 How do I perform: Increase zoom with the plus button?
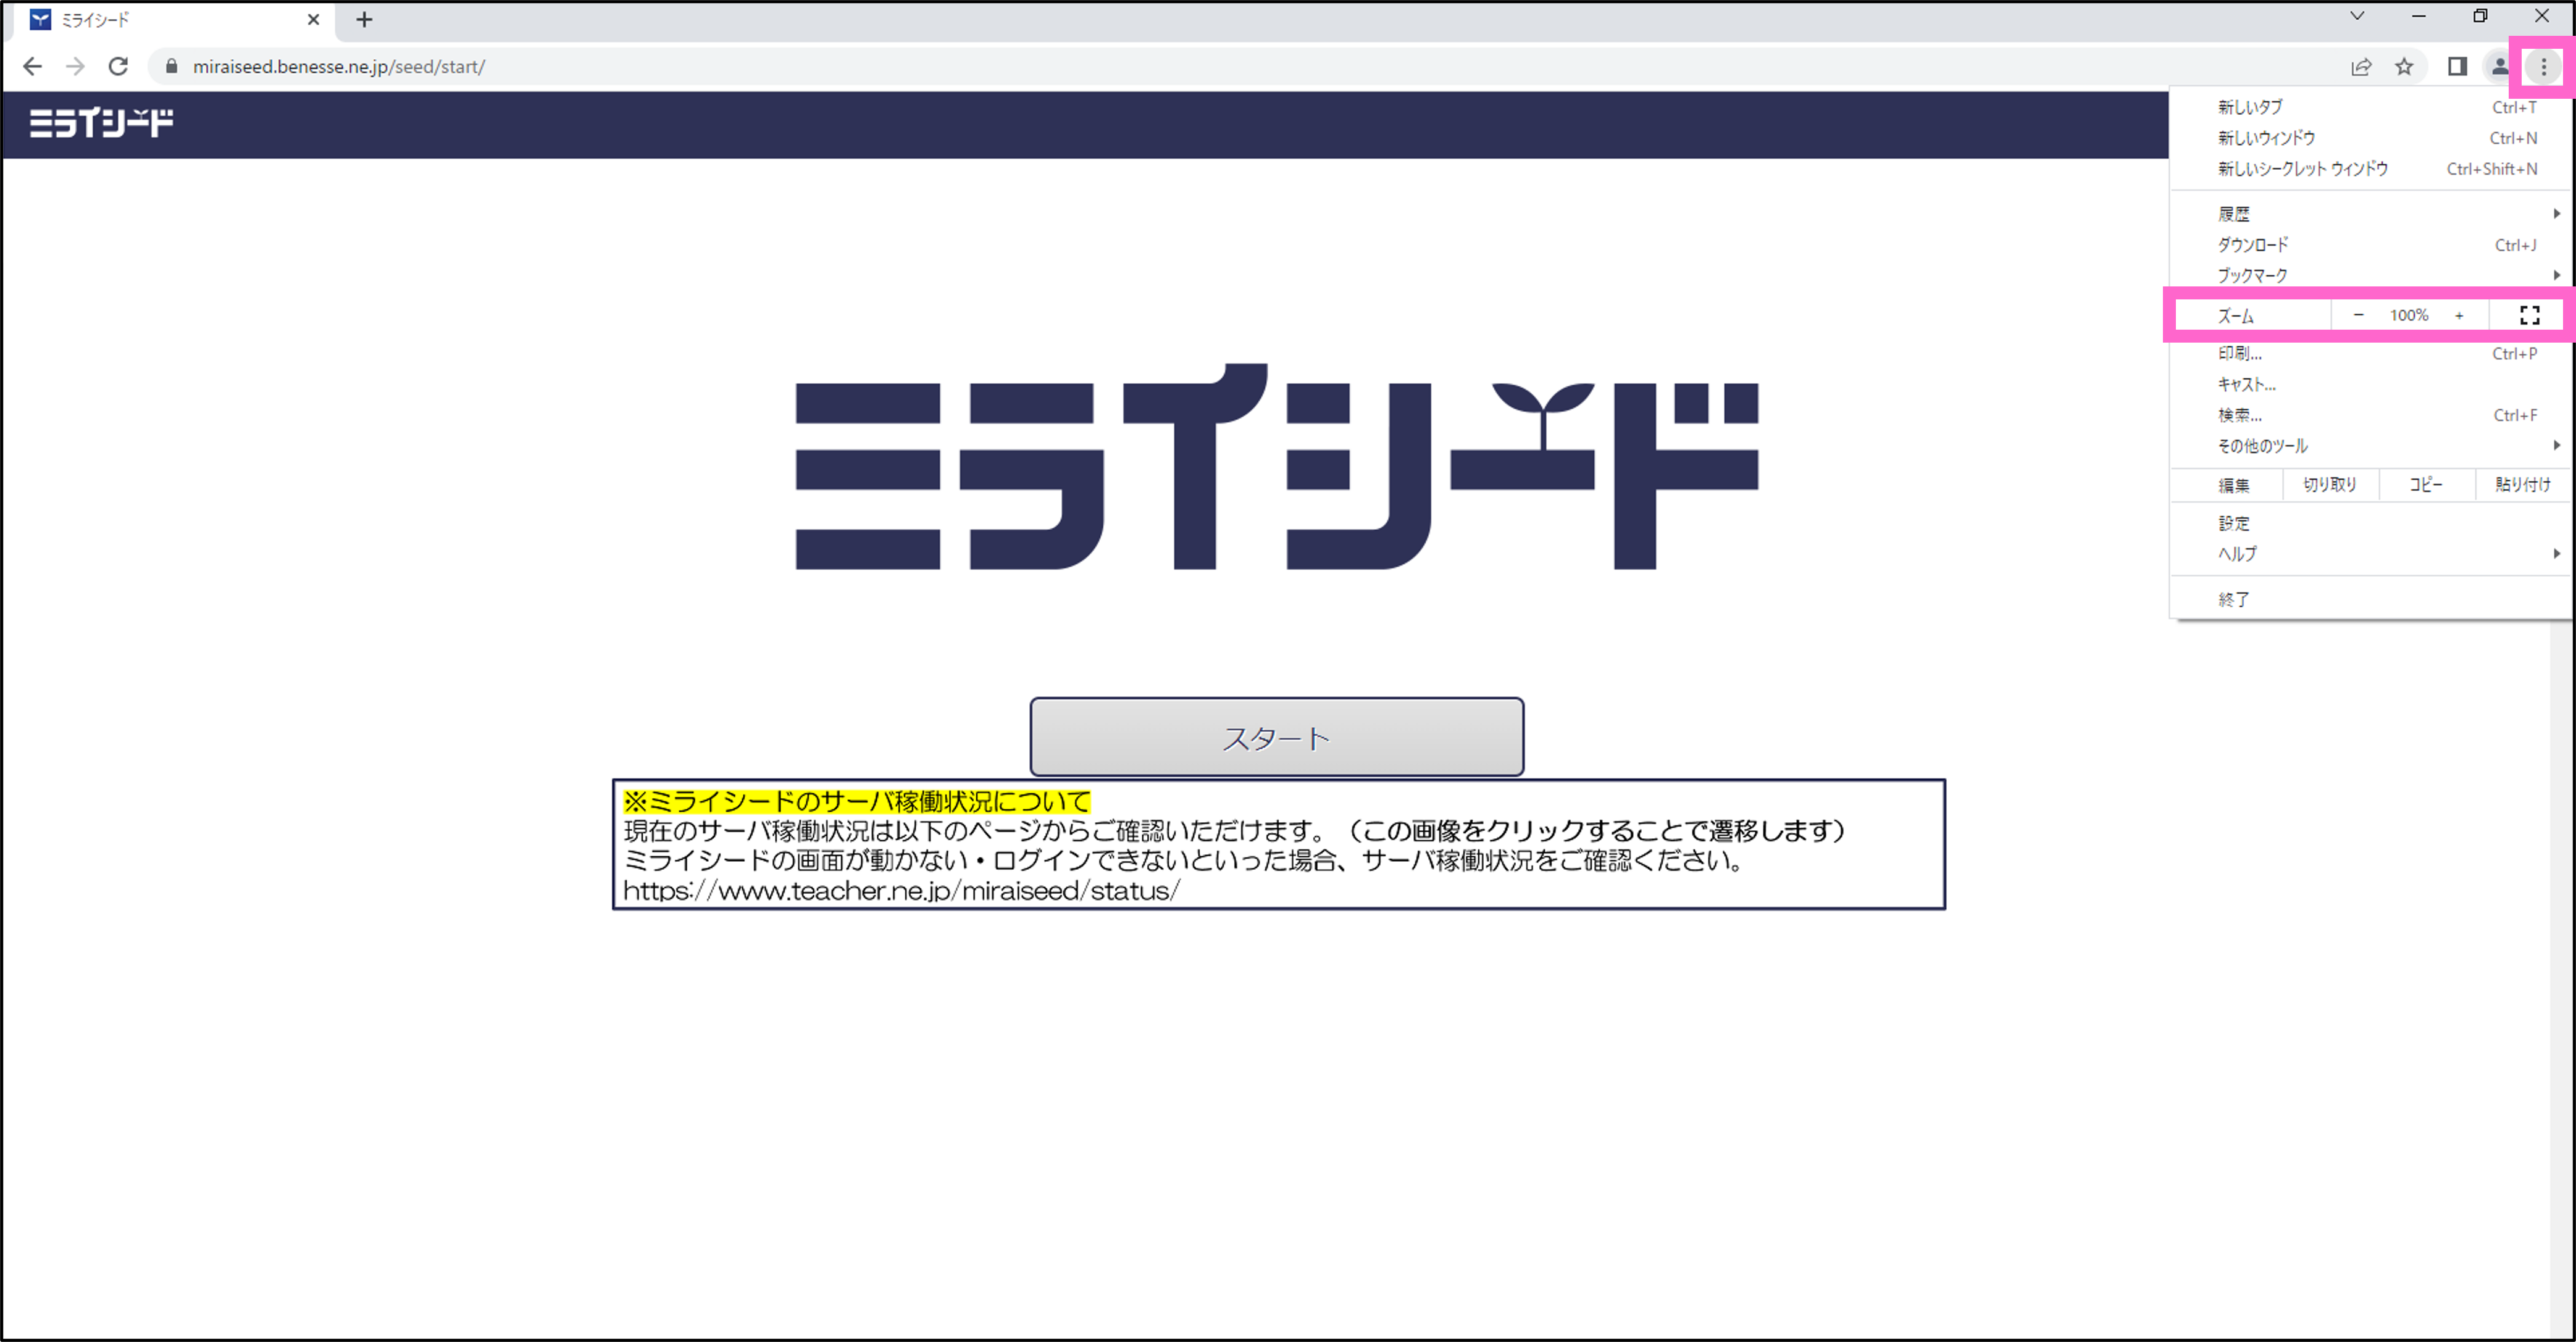(2459, 316)
